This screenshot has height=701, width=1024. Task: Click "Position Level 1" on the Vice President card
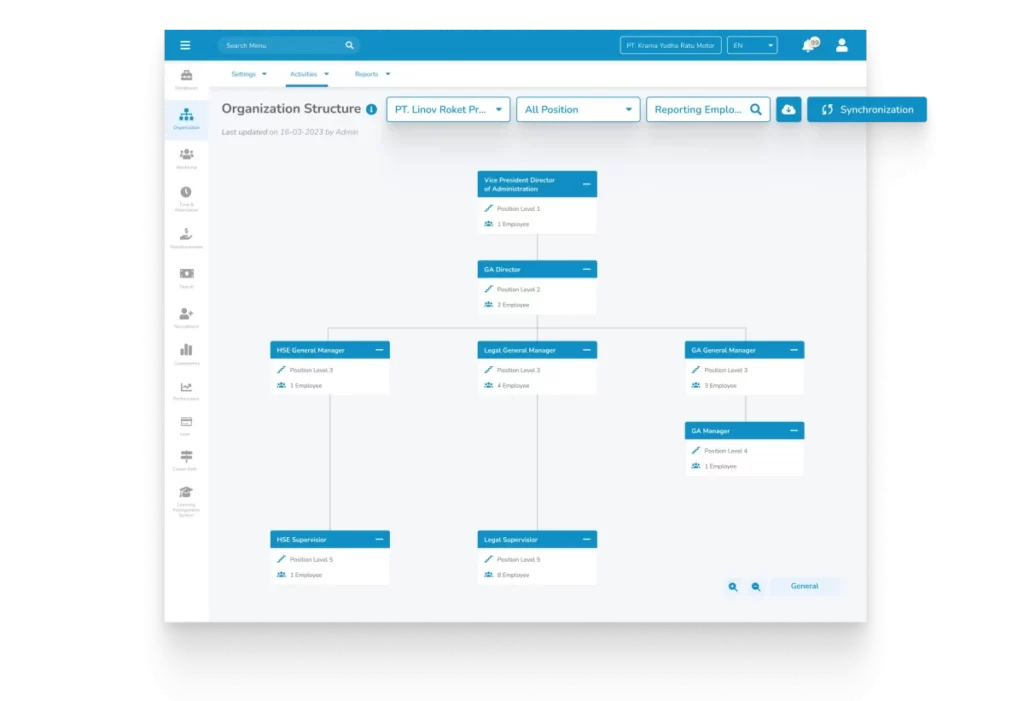click(519, 208)
